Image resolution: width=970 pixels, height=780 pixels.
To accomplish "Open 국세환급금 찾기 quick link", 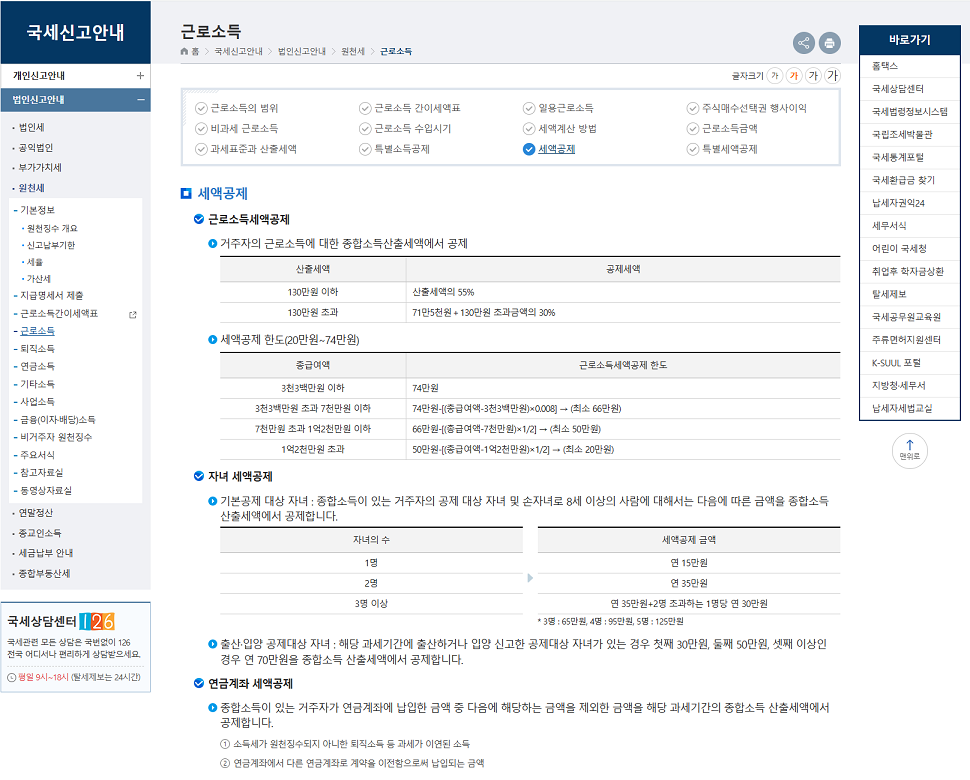I will point(903,180).
